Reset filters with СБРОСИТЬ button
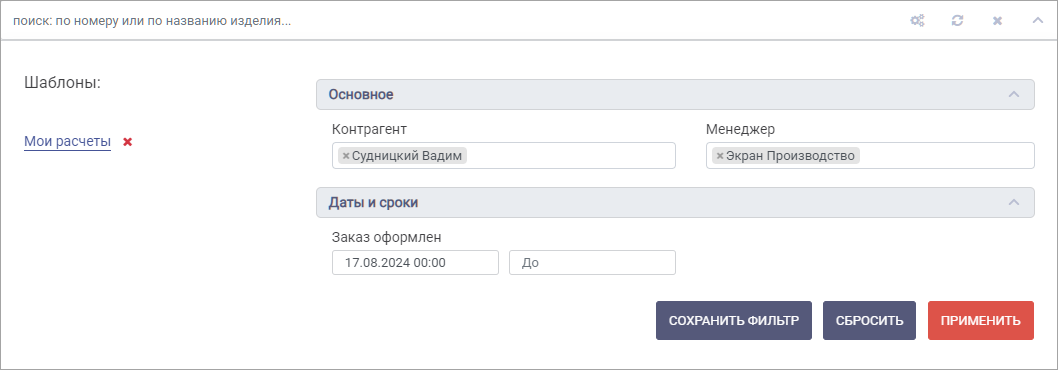Image resolution: width=1058 pixels, height=370 pixels. click(869, 321)
